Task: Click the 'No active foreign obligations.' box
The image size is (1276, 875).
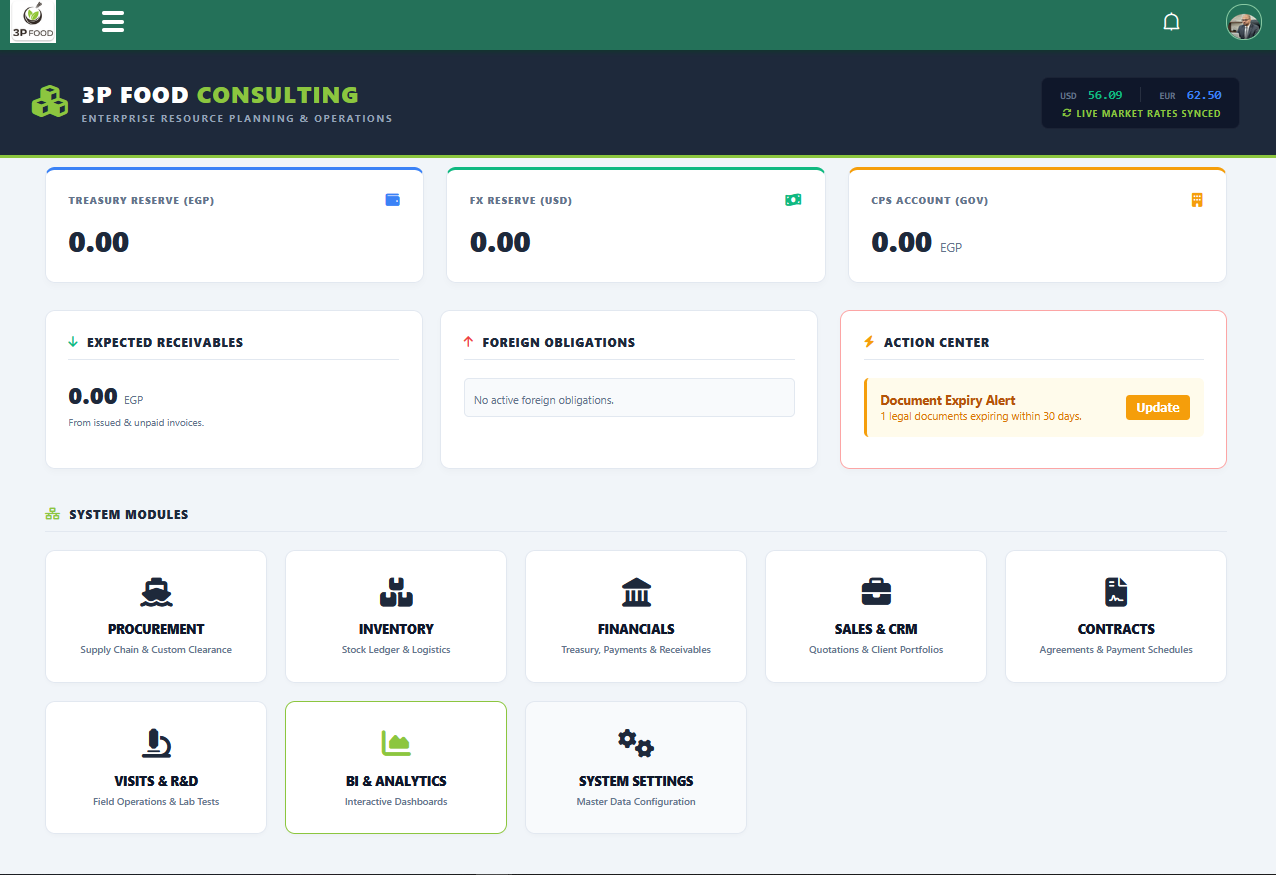Action: 629,397
